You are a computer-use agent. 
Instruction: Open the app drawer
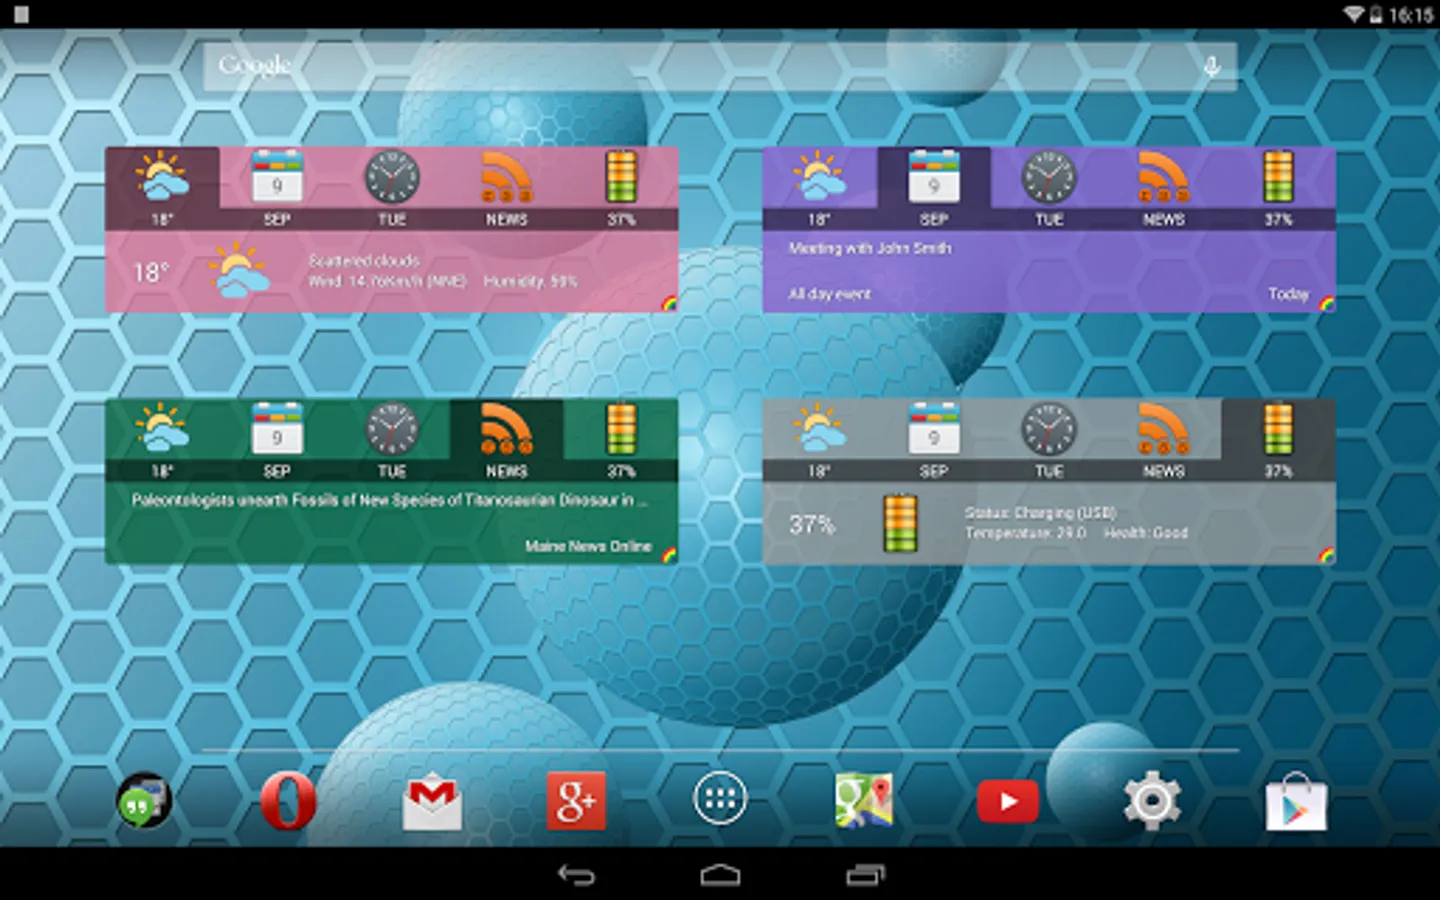click(720, 799)
